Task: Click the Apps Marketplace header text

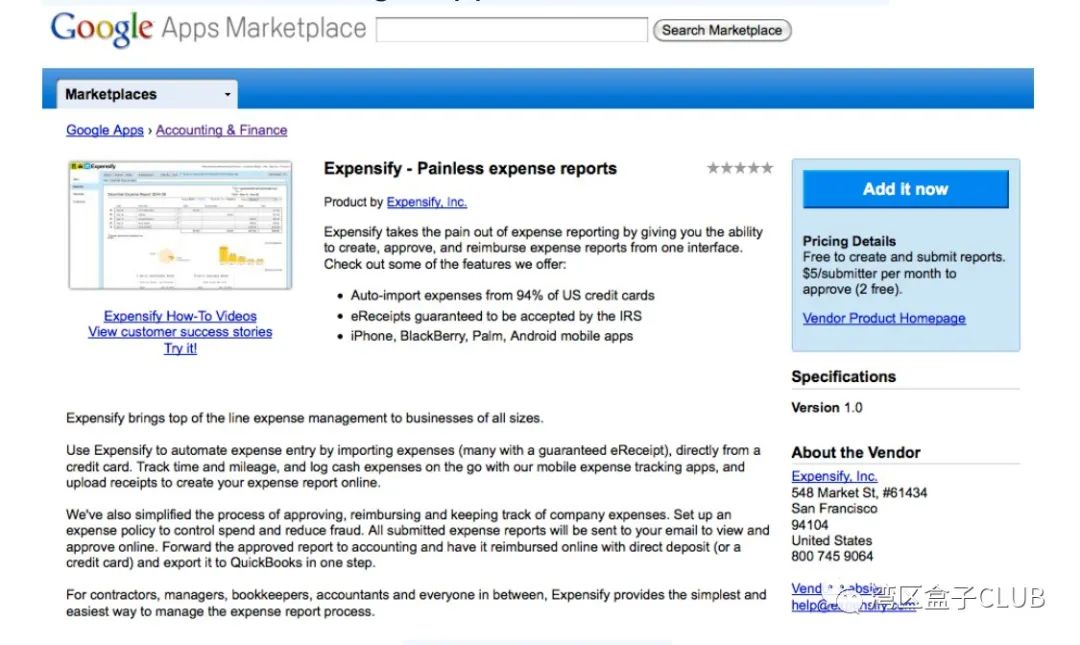Action: (264, 28)
